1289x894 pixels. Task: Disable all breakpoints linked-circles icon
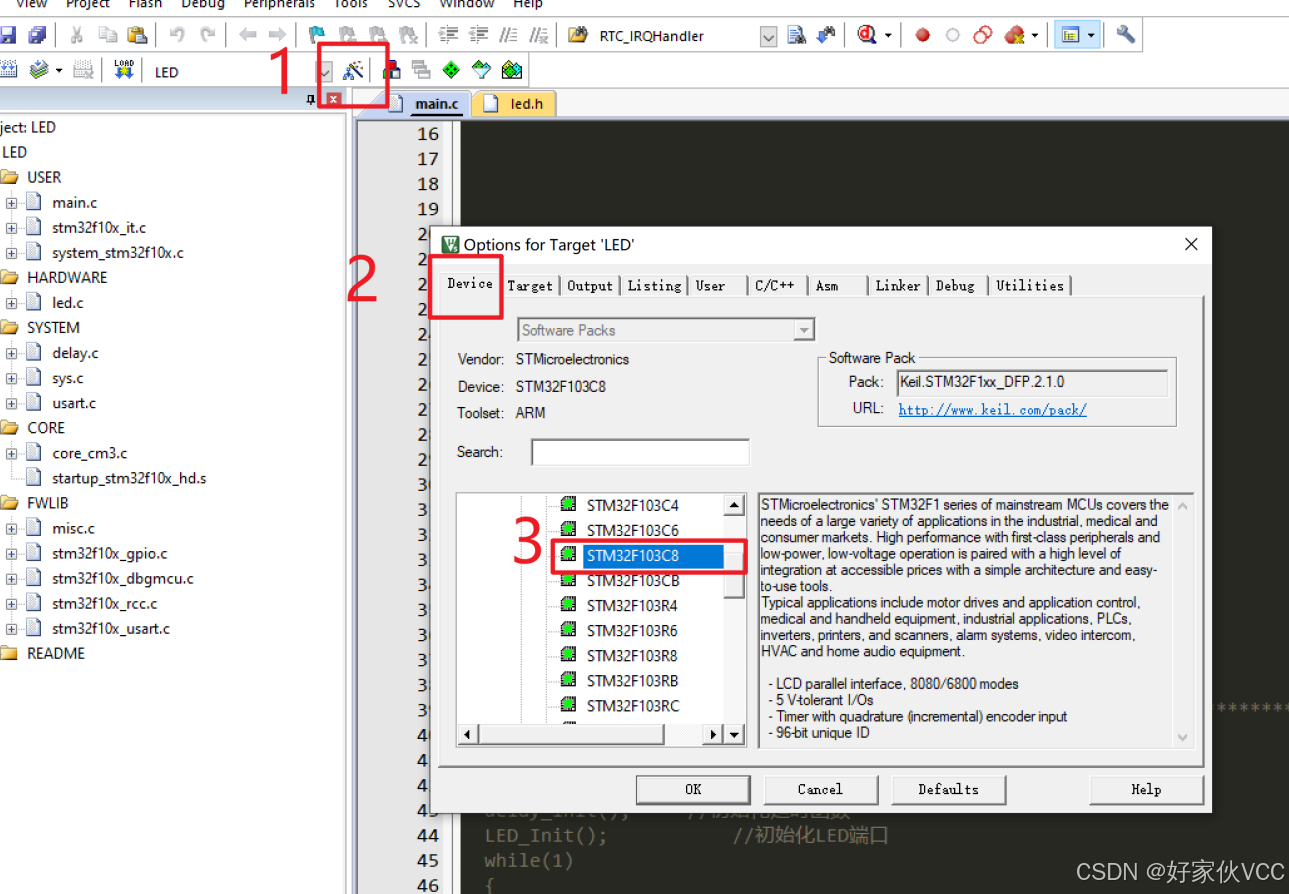(983, 35)
